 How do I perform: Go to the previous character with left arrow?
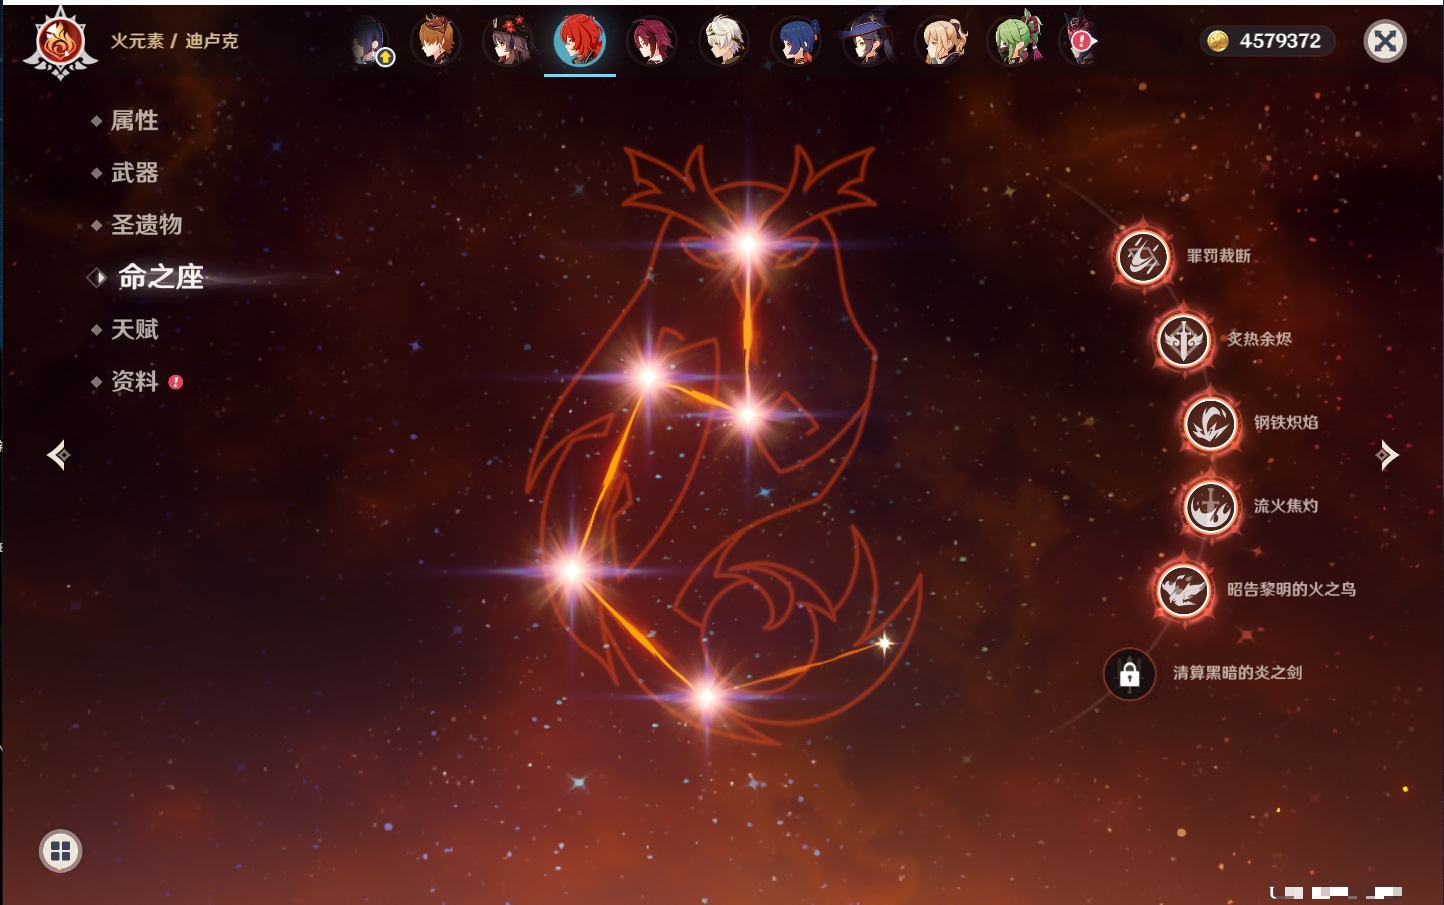pos(59,455)
